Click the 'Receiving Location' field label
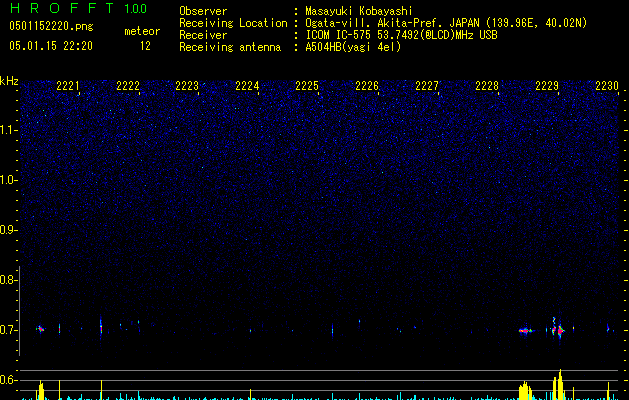 [x=233, y=23]
